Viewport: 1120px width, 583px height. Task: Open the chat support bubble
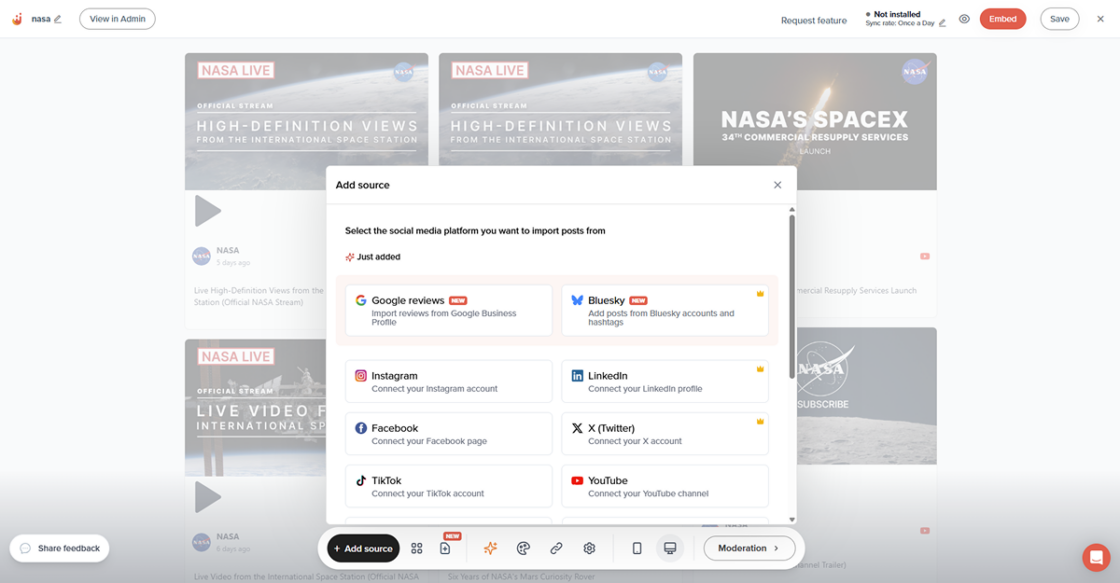point(1096,557)
